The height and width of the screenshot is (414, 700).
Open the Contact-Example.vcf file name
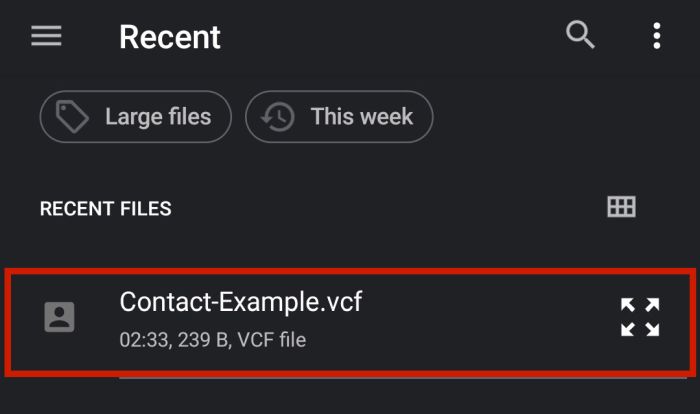click(x=241, y=302)
